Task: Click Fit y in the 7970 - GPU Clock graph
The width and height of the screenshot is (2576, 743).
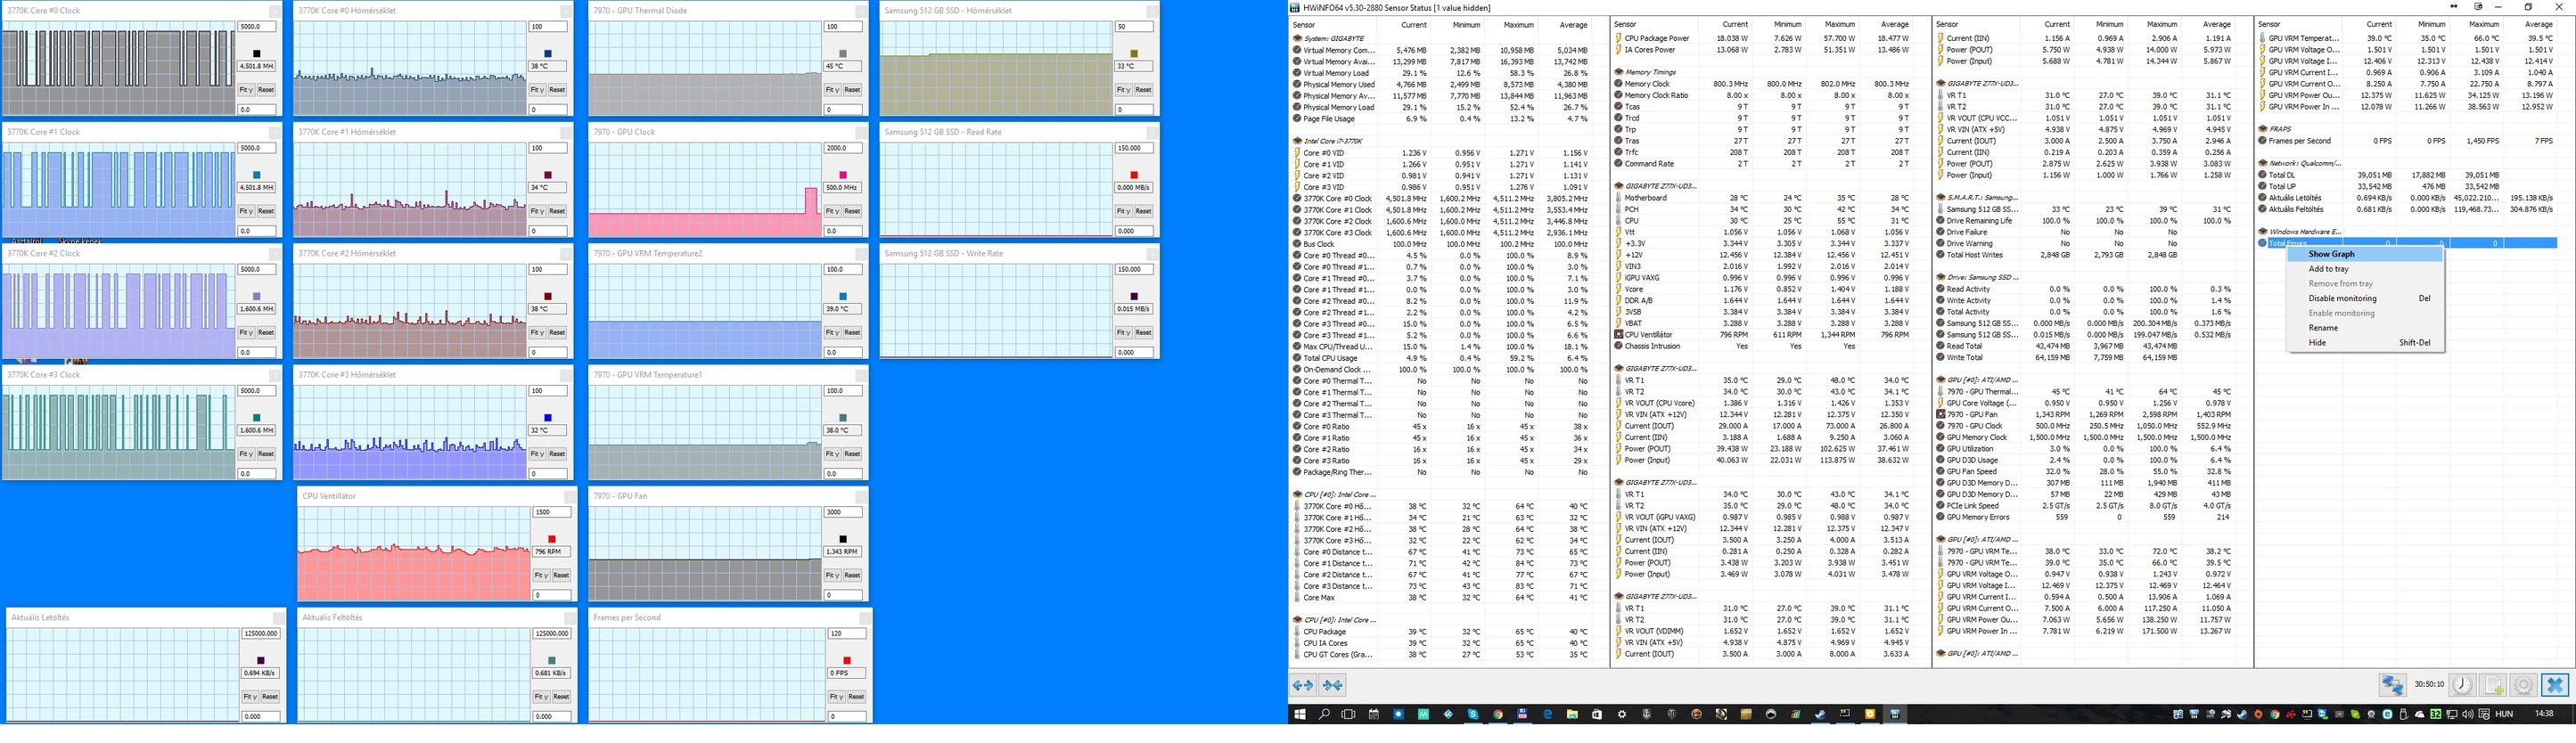Action: (x=832, y=211)
